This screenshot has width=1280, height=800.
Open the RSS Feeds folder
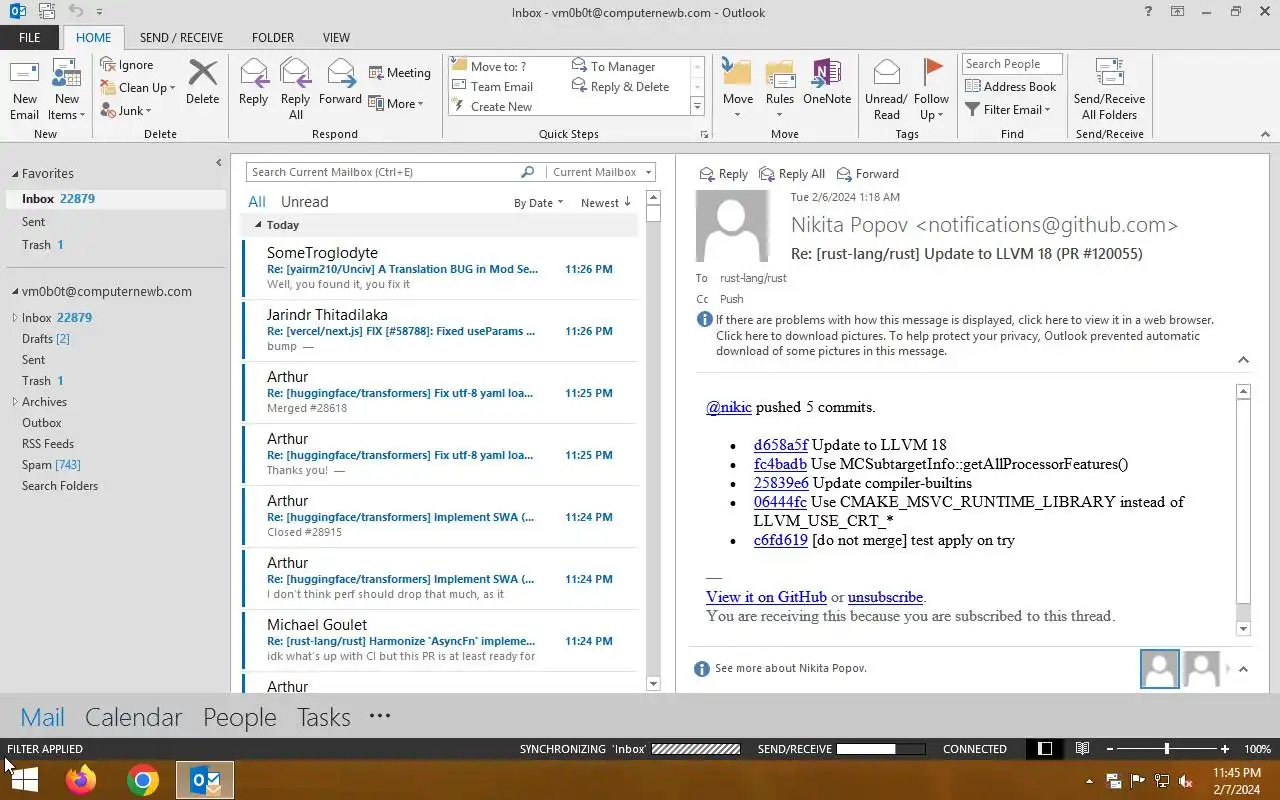(48, 444)
